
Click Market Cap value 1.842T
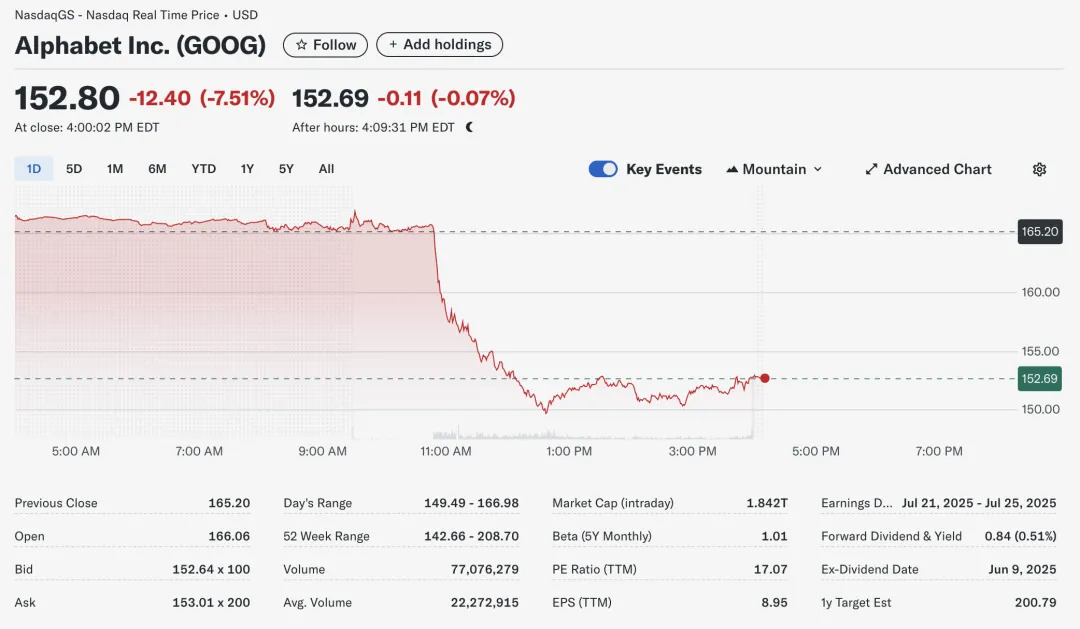(x=767, y=503)
